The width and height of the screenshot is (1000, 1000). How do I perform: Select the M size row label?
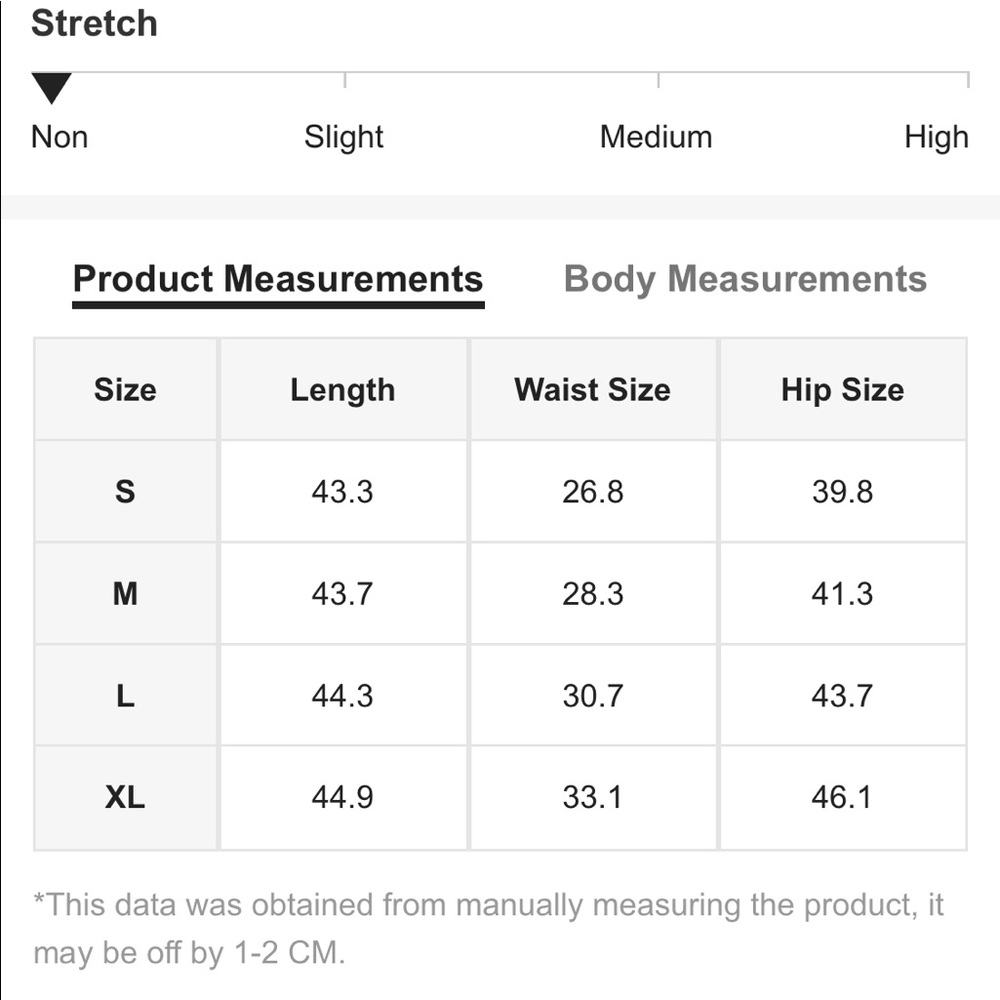(125, 594)
